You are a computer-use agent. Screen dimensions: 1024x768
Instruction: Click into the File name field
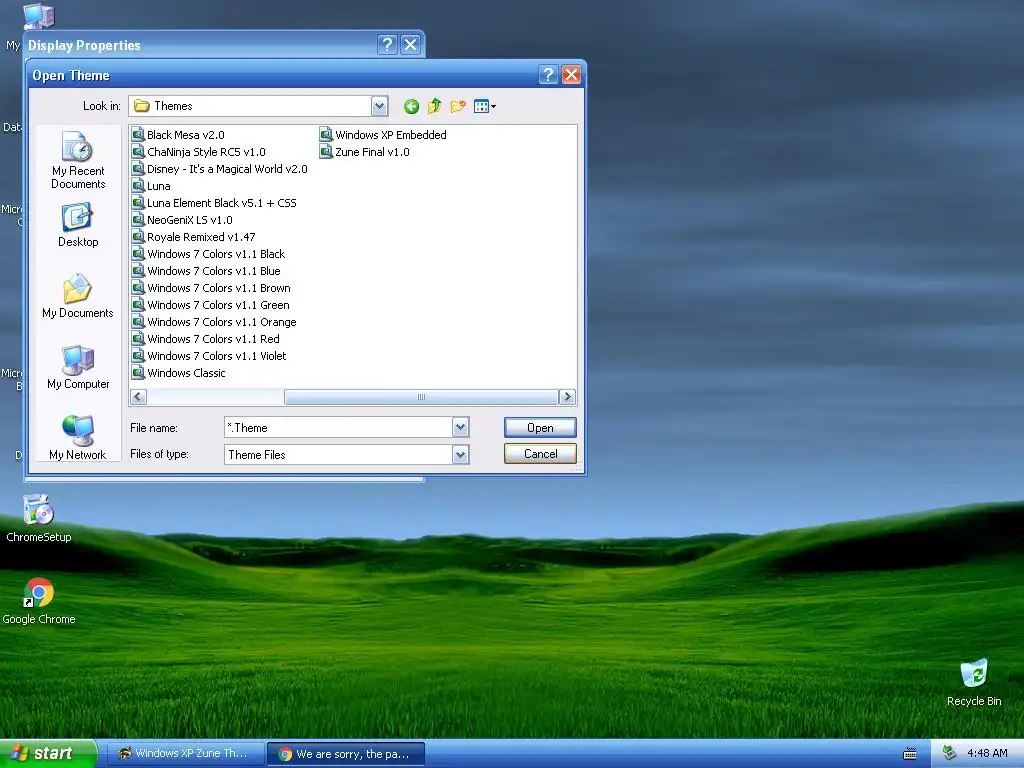pyautogui.click(x=338, y=428)
